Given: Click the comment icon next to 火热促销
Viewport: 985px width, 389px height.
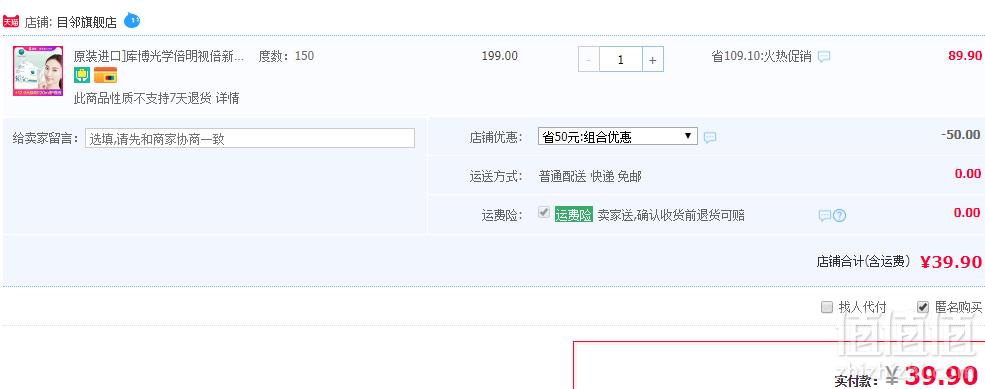Looking at the screenshot, I should coord(824,57).
